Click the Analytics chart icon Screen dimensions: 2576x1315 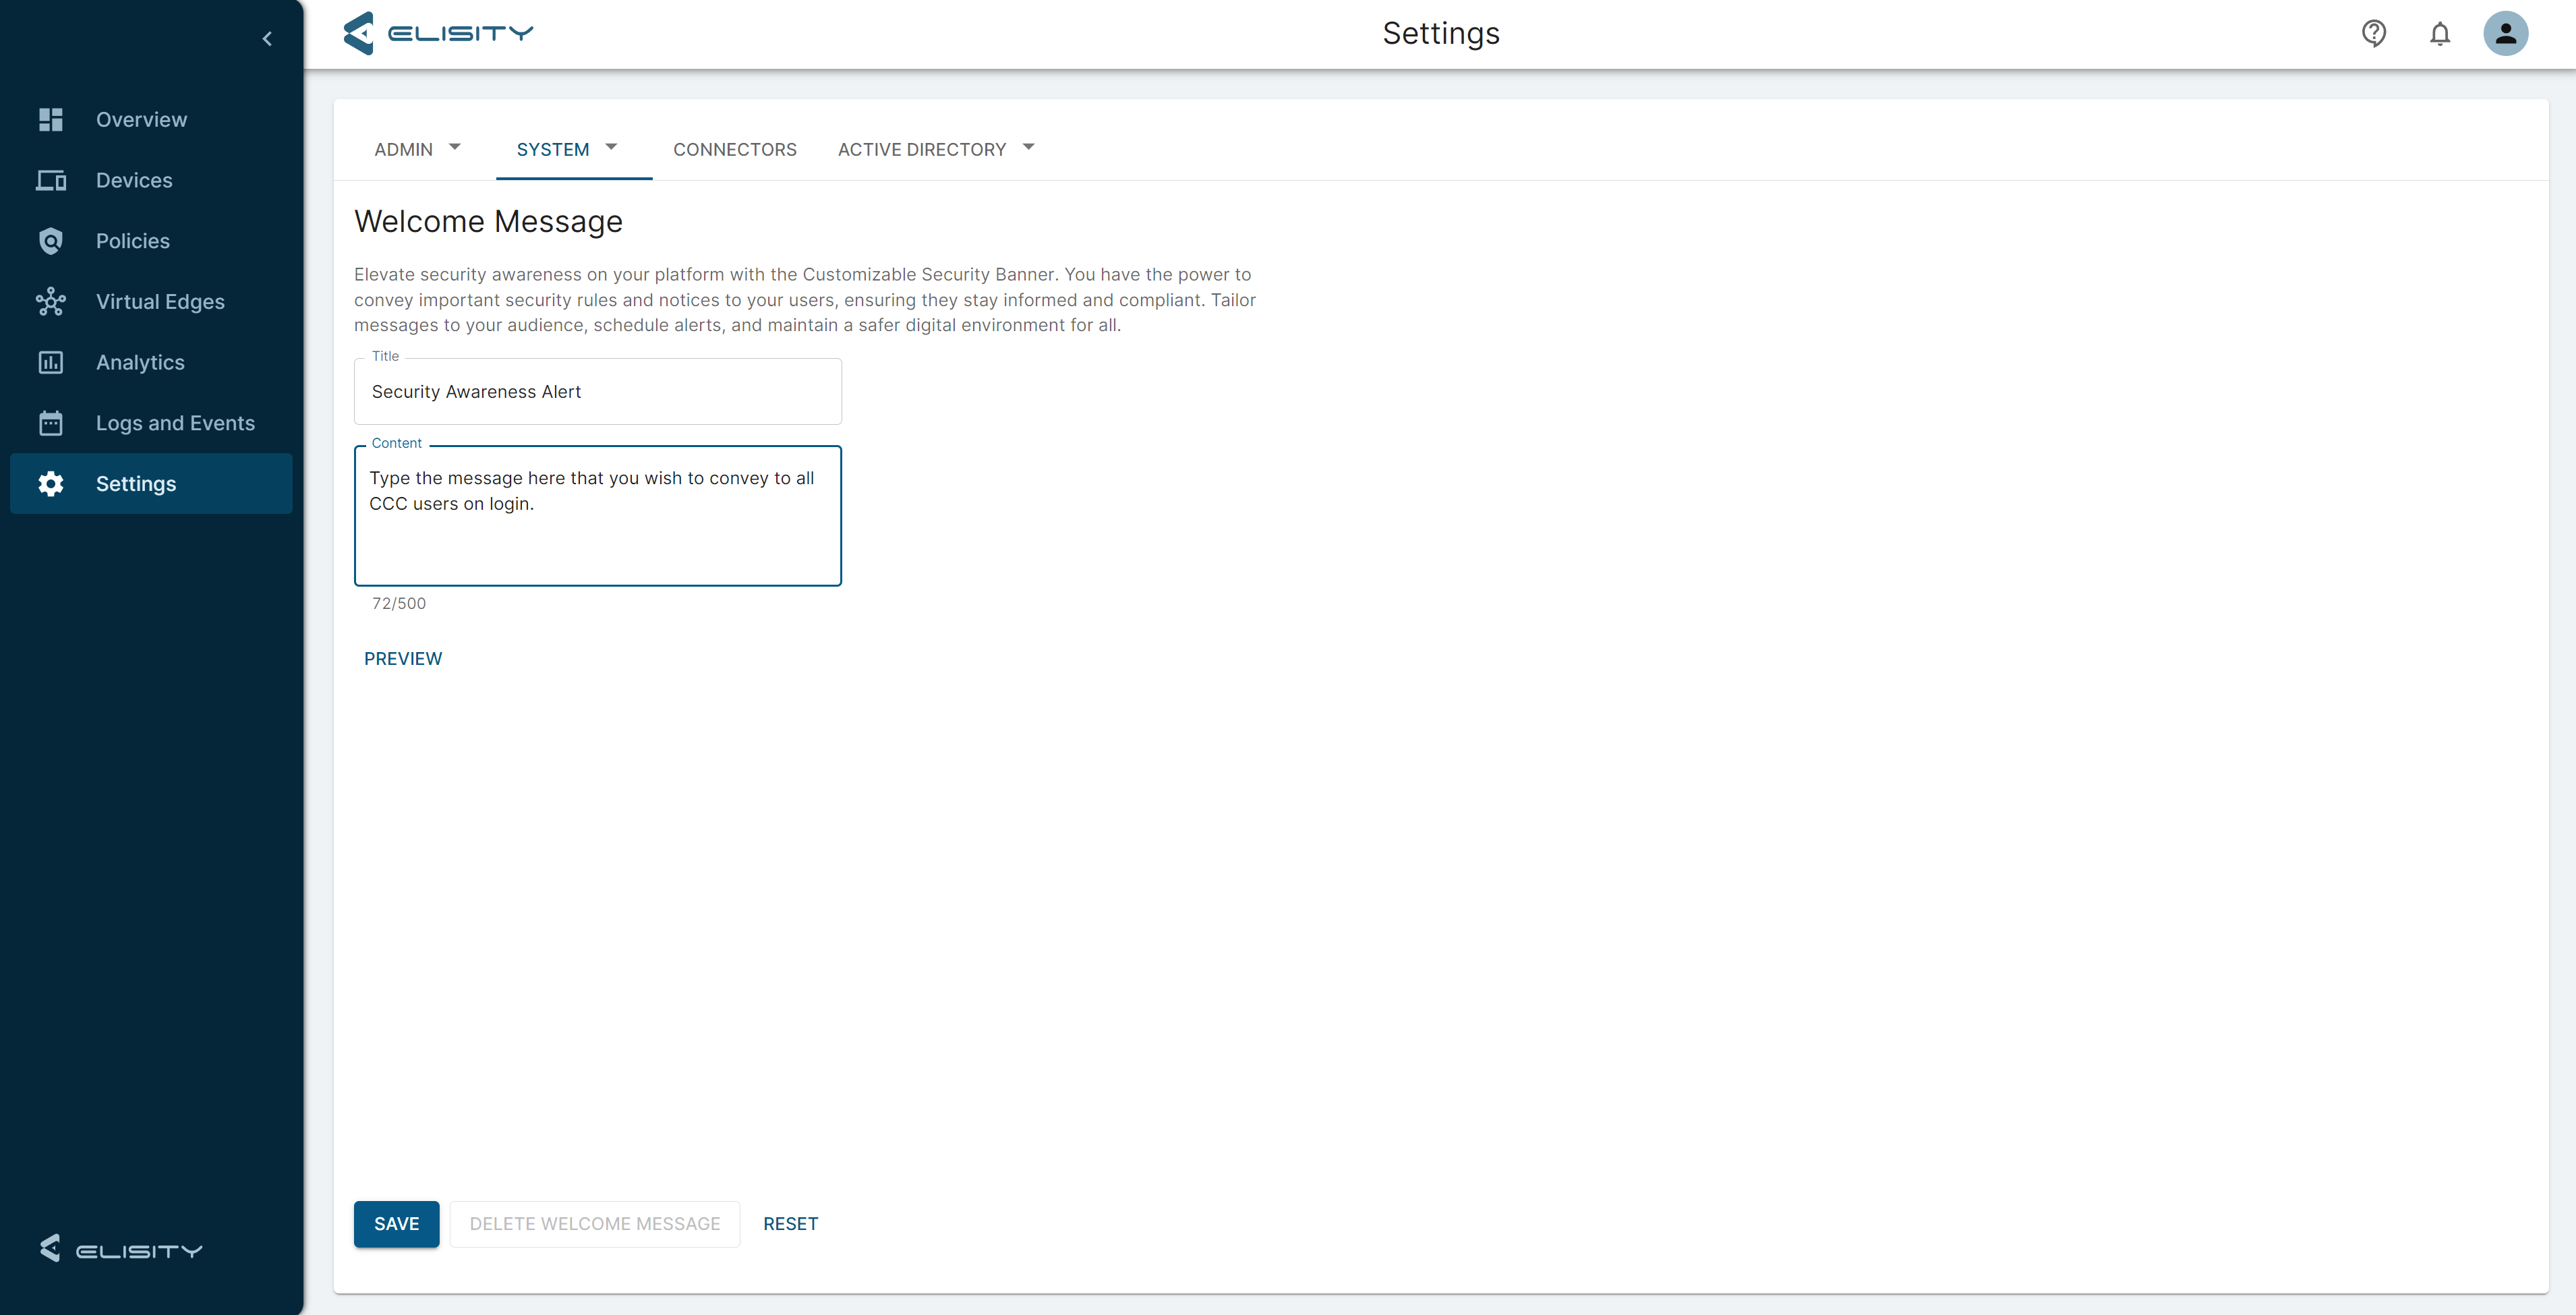[x=51, y=362]
